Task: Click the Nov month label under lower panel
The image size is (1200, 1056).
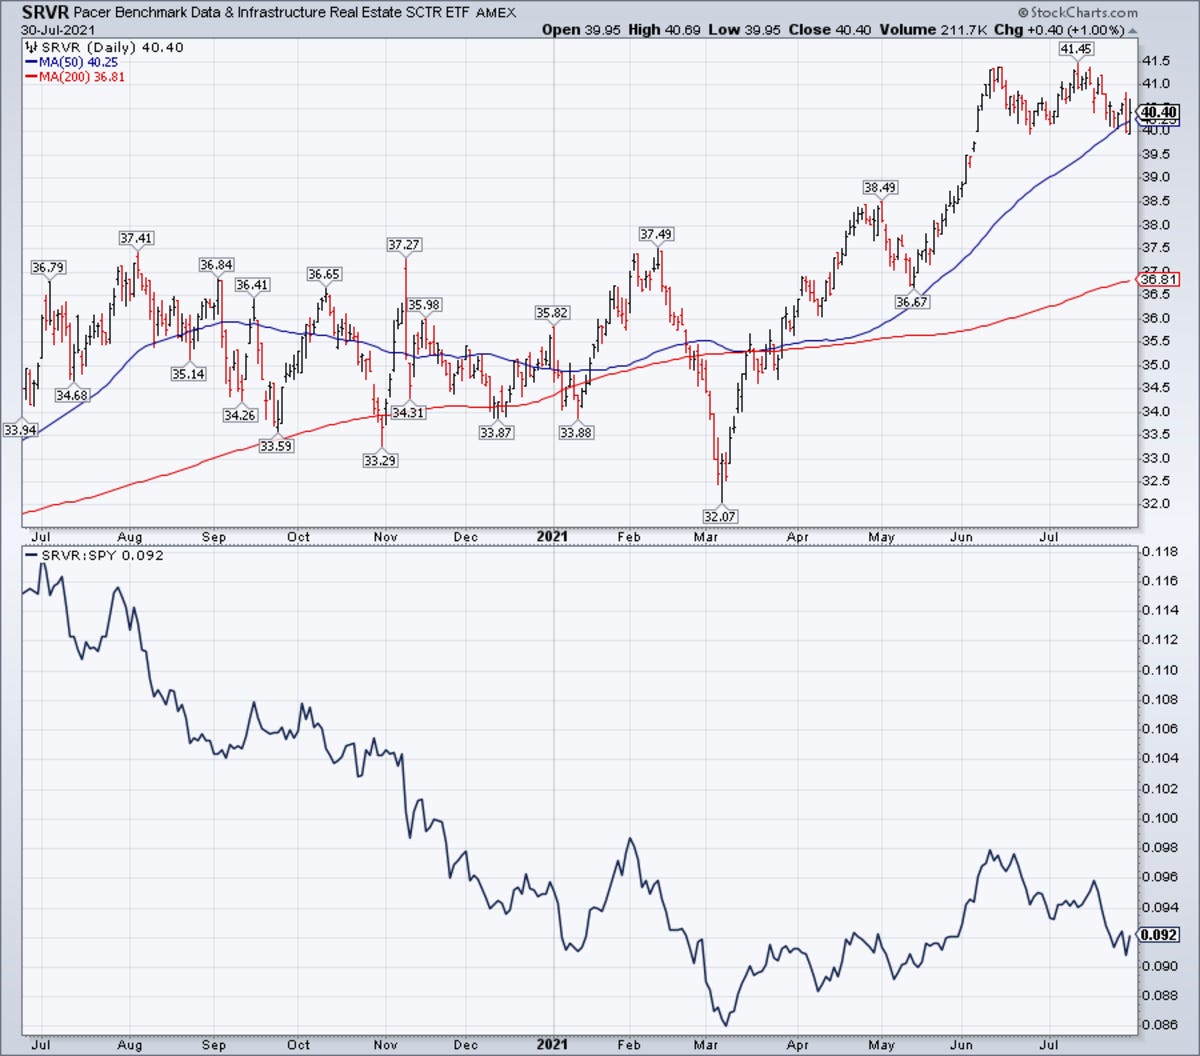Action: coord(386,1045)
